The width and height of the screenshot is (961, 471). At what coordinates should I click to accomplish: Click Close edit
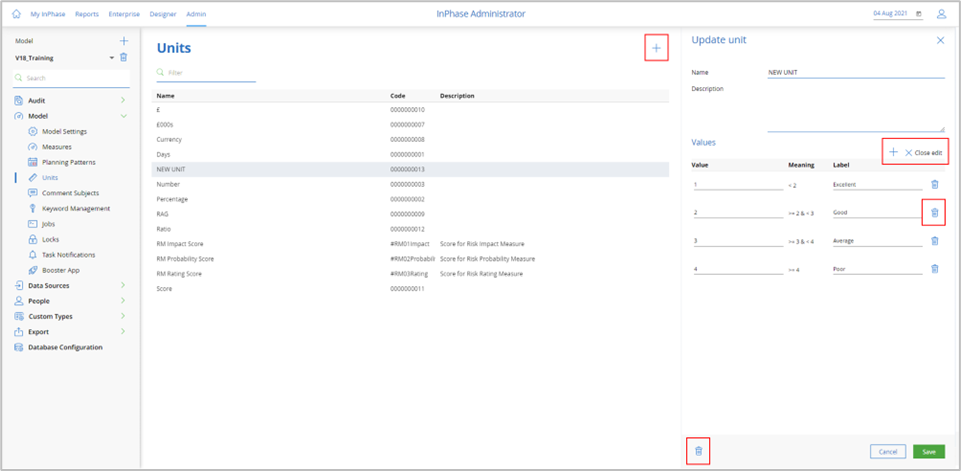923,153
